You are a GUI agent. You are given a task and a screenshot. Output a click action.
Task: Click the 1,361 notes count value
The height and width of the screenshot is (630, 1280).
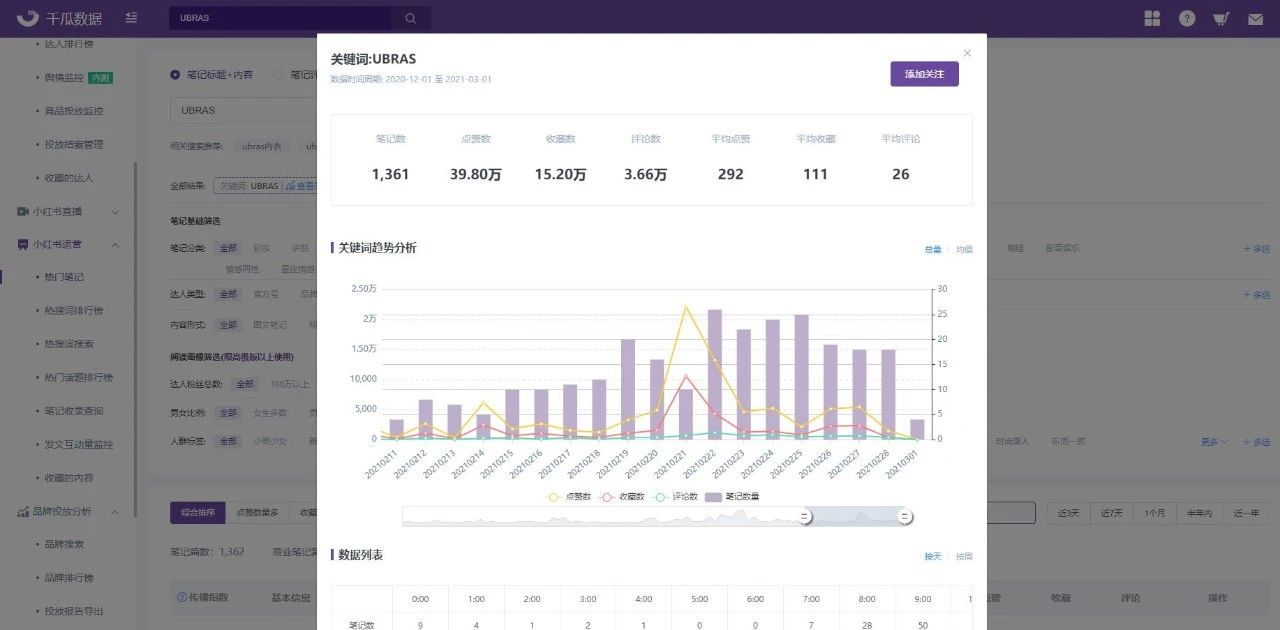(x=390, y=174)
